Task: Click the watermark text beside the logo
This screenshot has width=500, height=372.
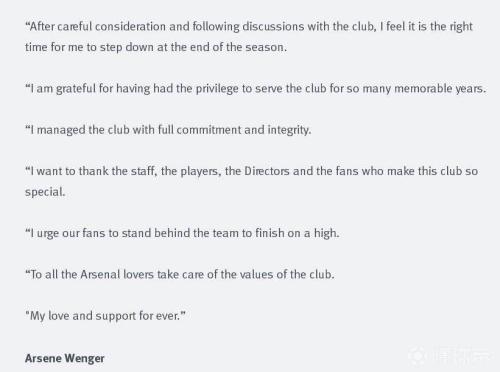Action: click(x=462, y=356)
